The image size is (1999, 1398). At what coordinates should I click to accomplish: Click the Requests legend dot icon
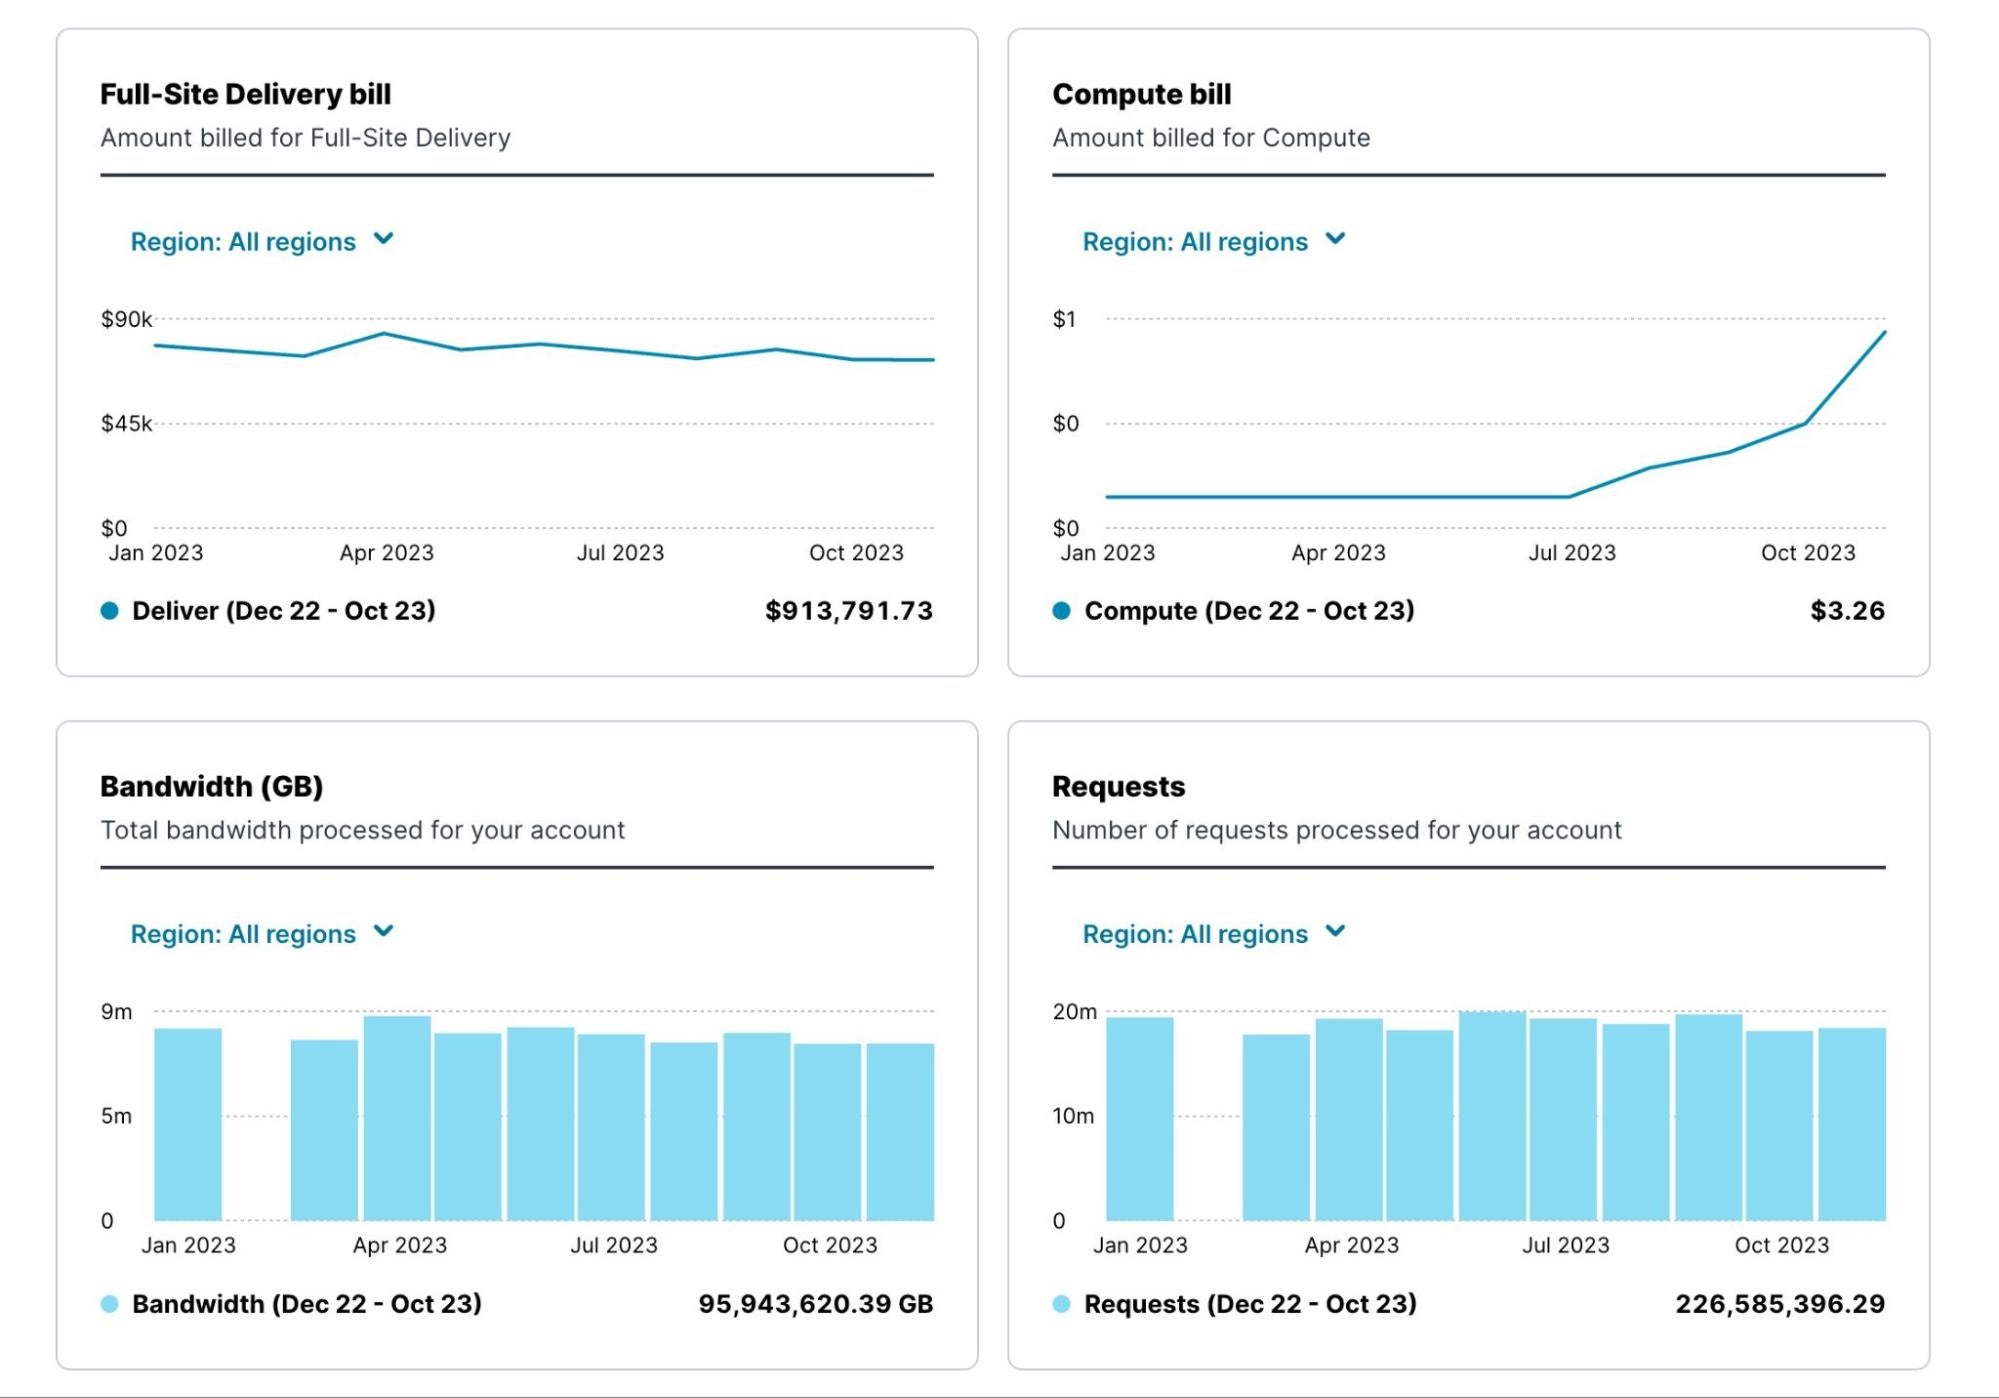pos(1060,1303)
